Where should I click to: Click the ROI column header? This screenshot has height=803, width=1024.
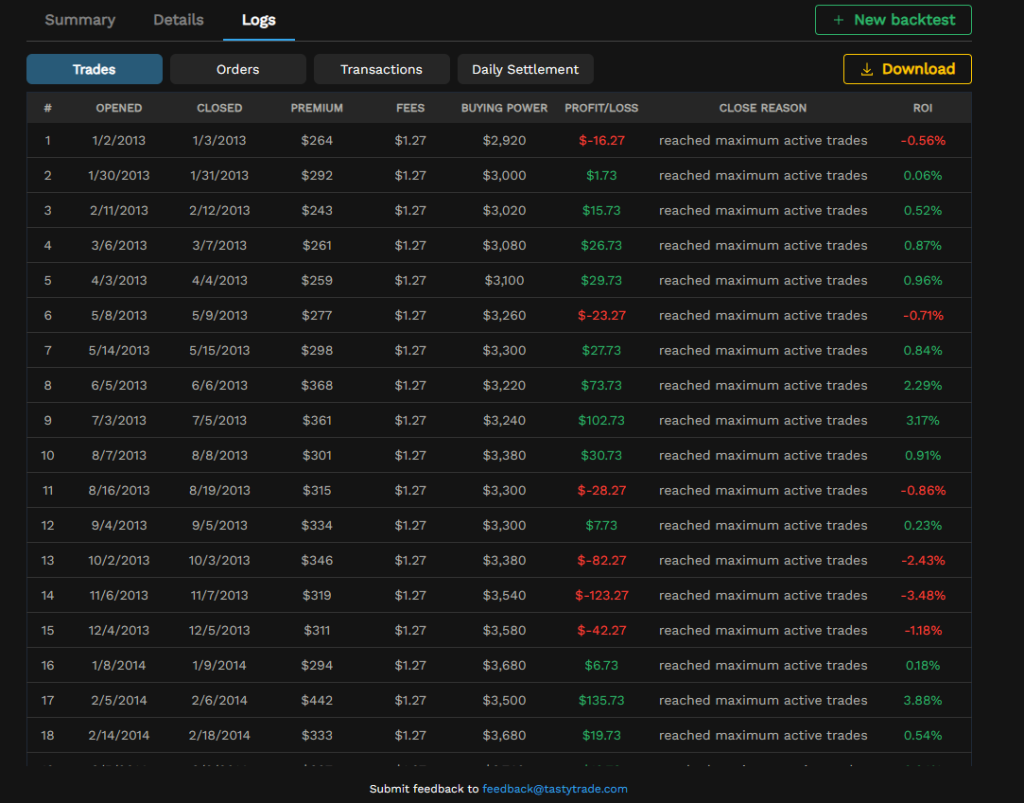923,108
